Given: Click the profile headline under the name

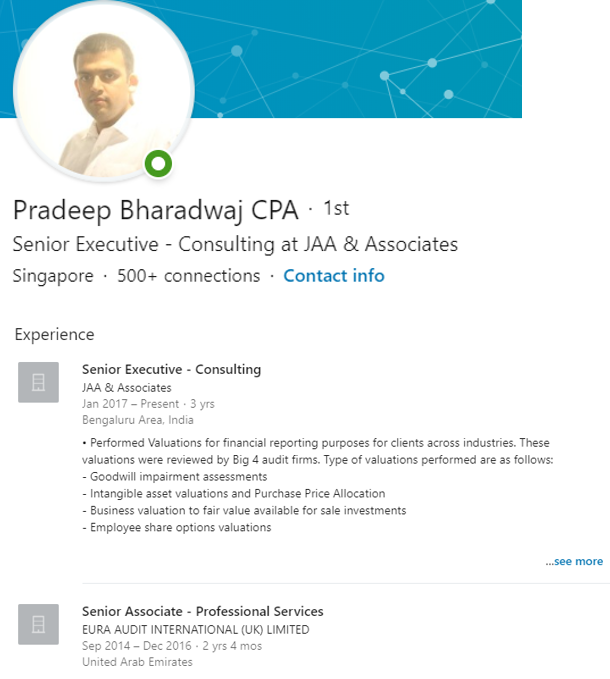Looking at the screenshot, I should pos(235,244).
